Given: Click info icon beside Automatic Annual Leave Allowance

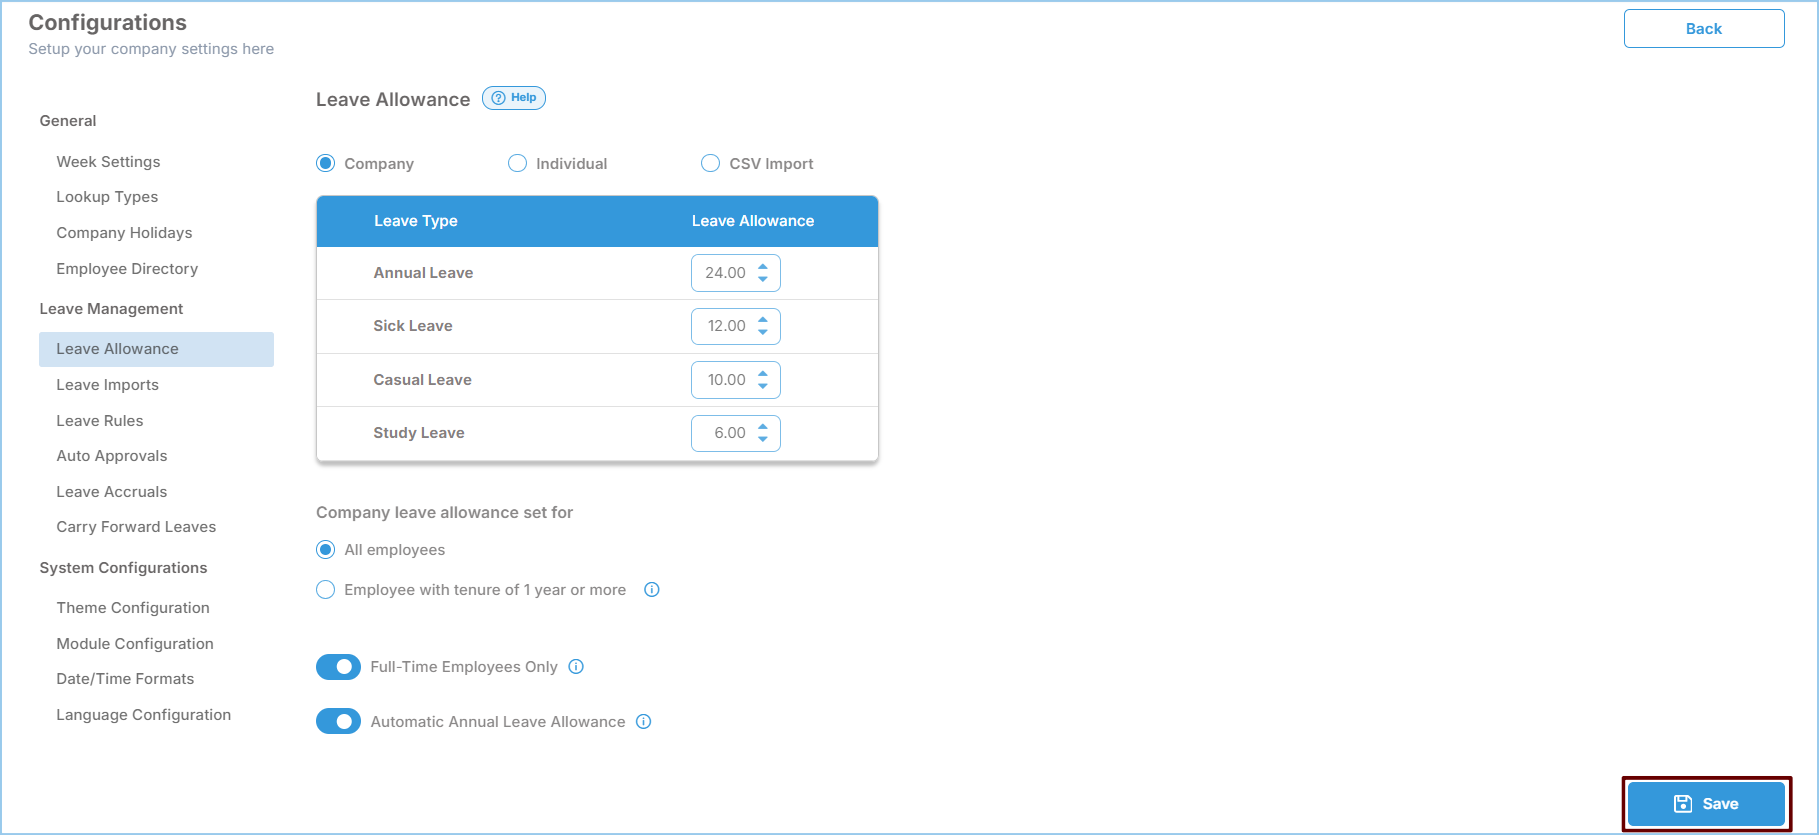Looking at the screenshot, I should 644,722.
